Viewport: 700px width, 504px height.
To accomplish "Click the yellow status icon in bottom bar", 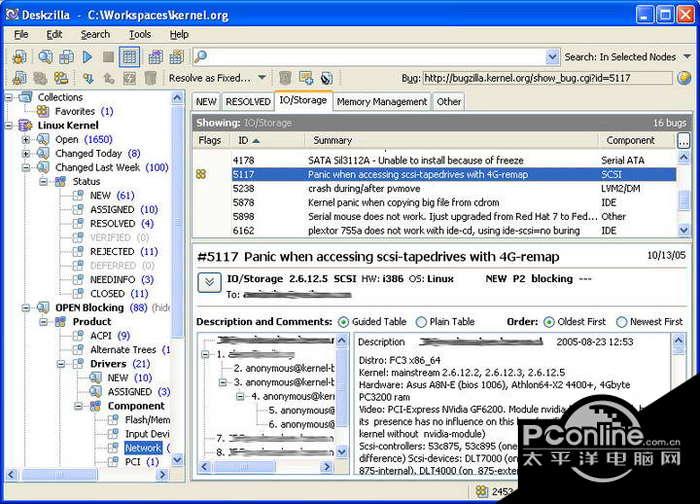I will tap(481, 492).
